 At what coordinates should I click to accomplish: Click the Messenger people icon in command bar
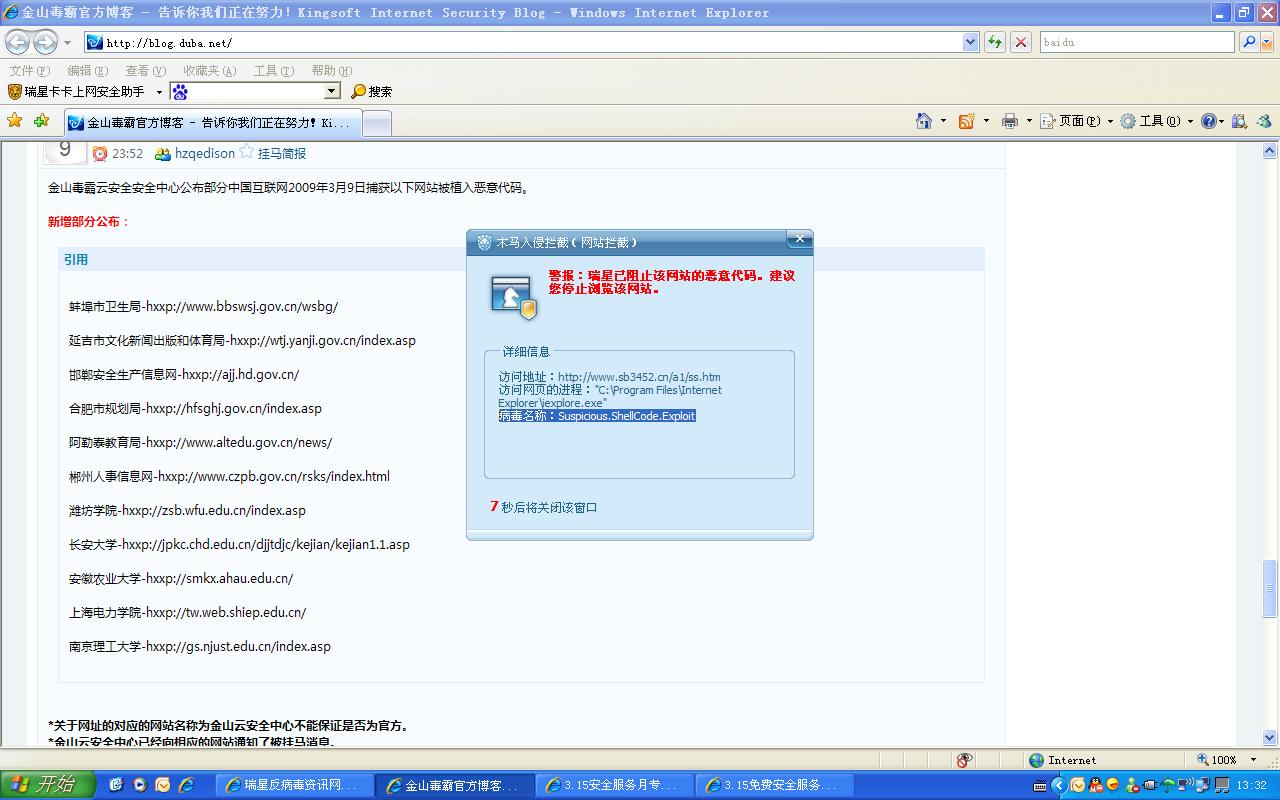tap(1264, 121)
